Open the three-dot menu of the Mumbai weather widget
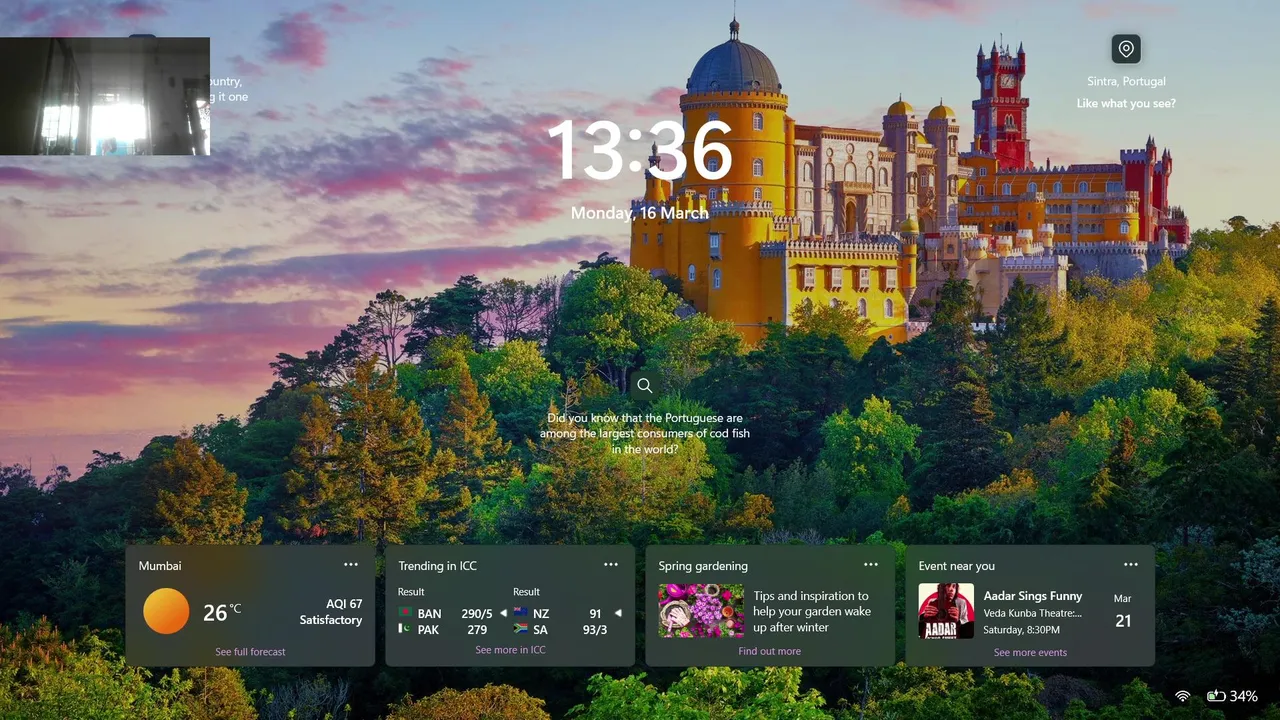Viewport: 1280px width, 720px height. (x=351, y=565)
